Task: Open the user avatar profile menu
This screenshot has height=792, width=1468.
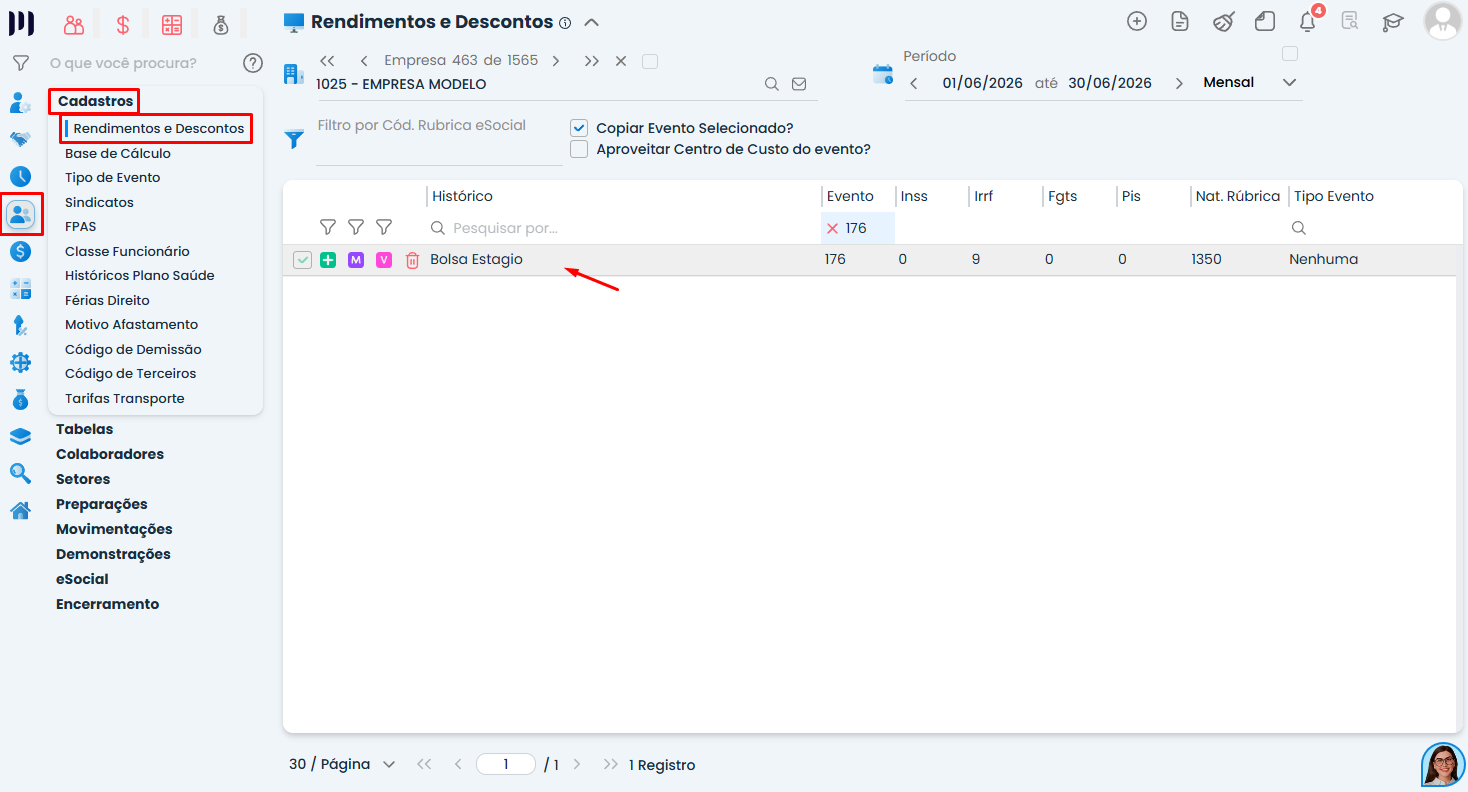Action: pos(1442,21)
